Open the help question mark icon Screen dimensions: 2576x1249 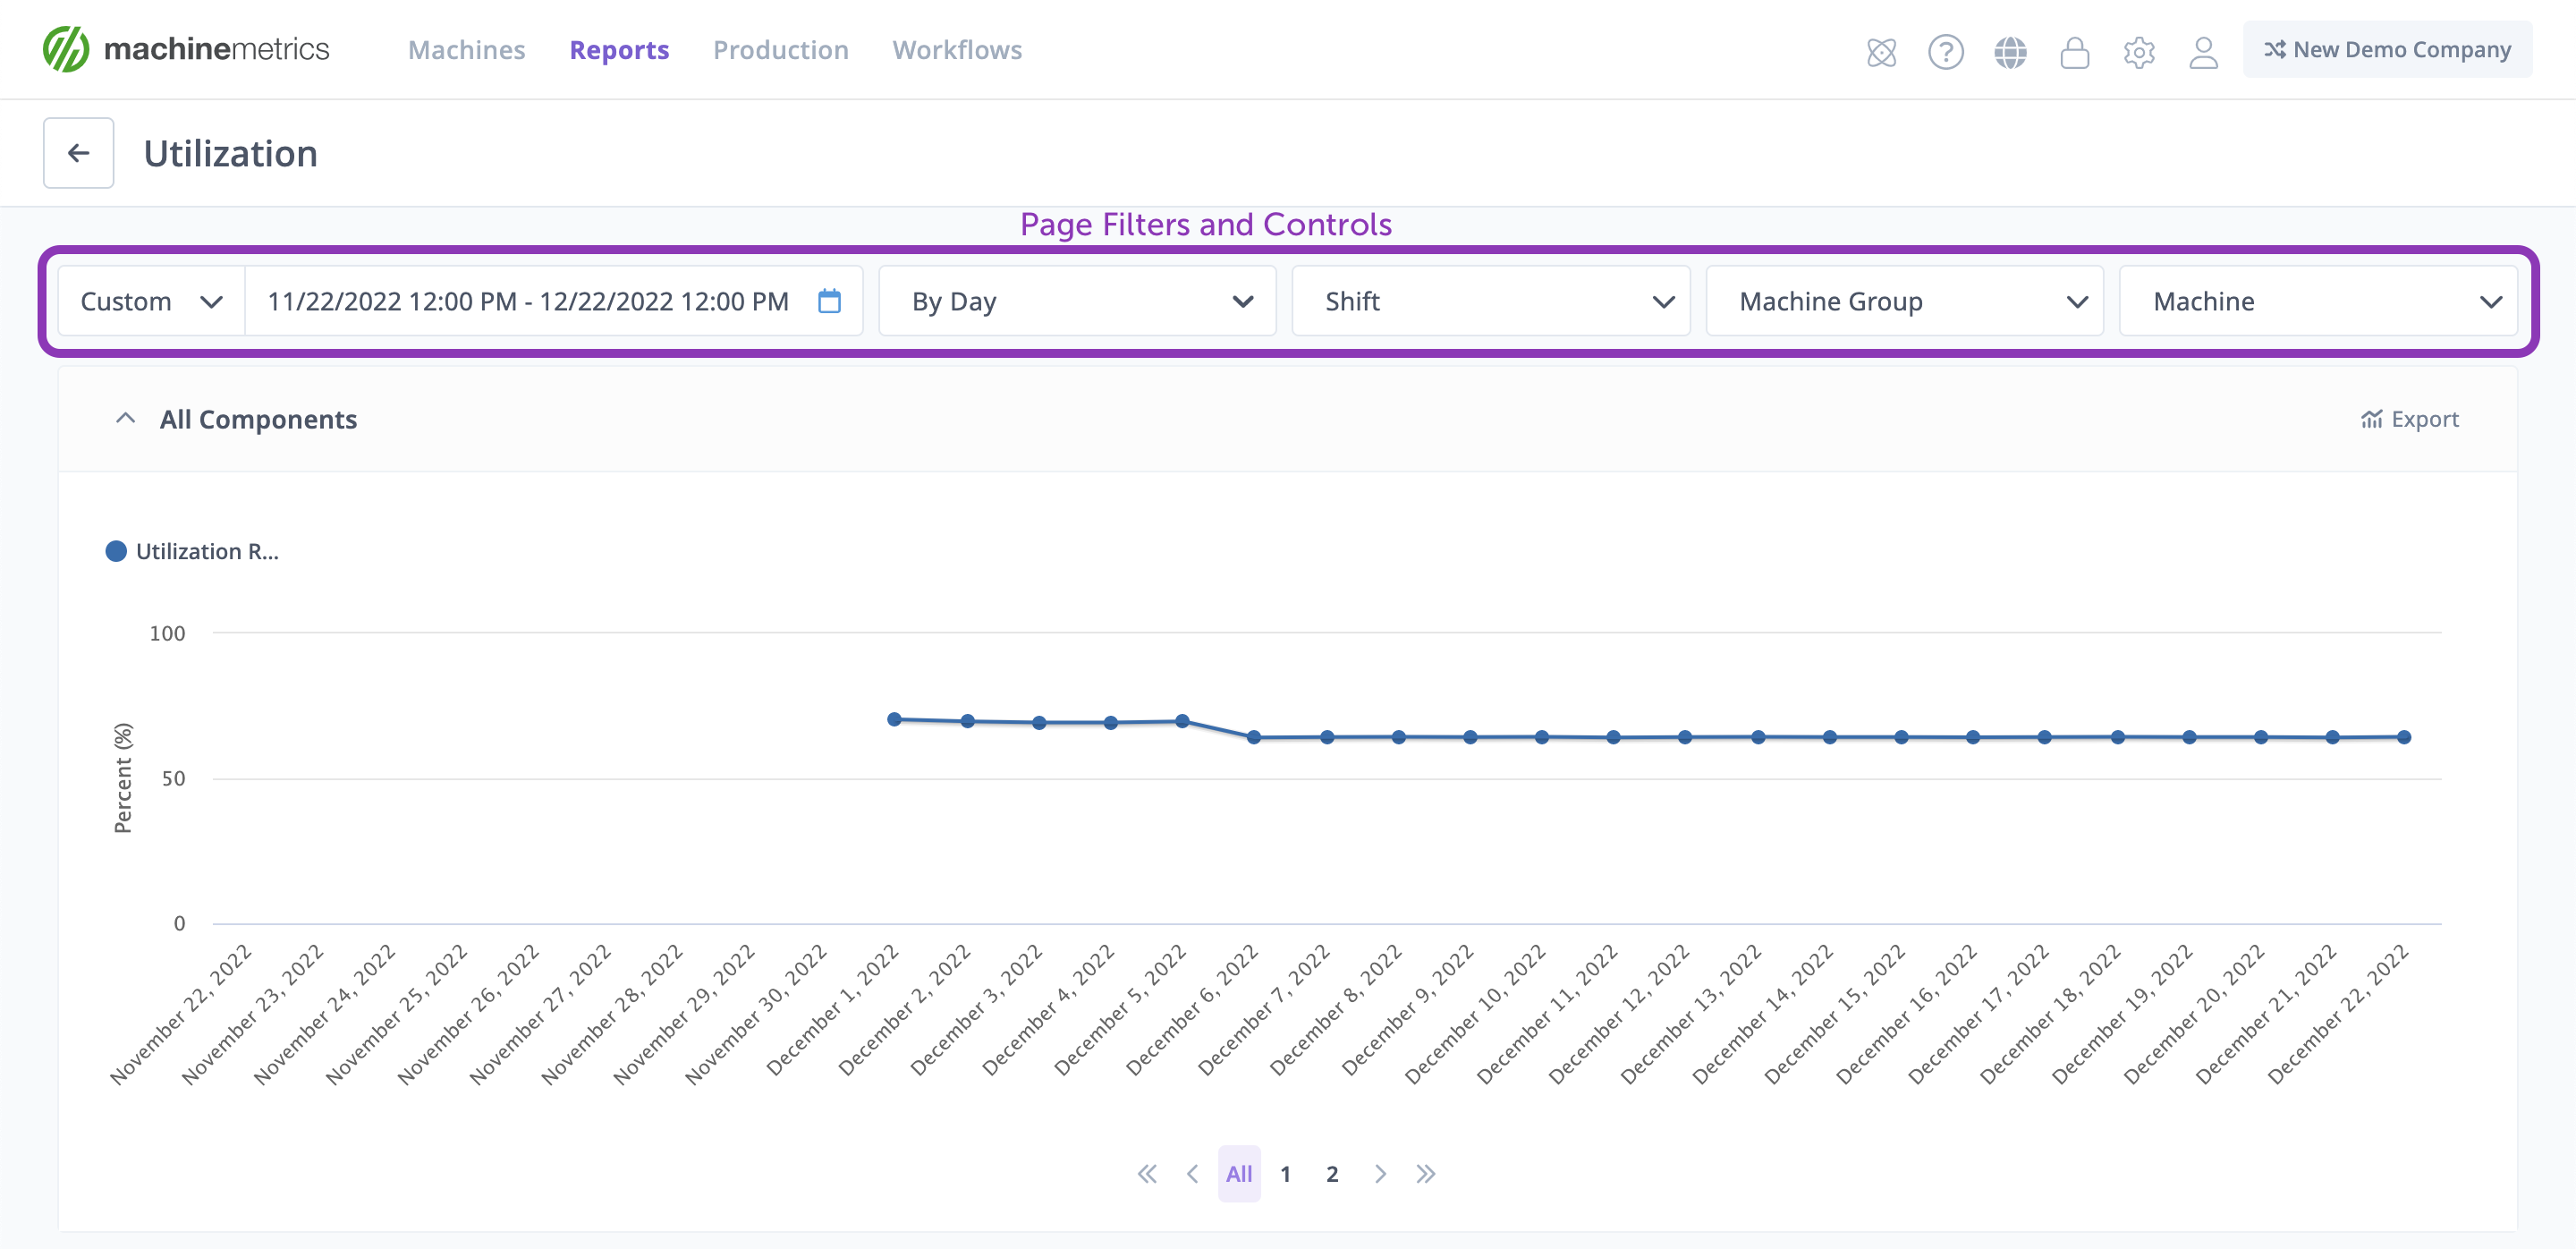coord(1945,51)
